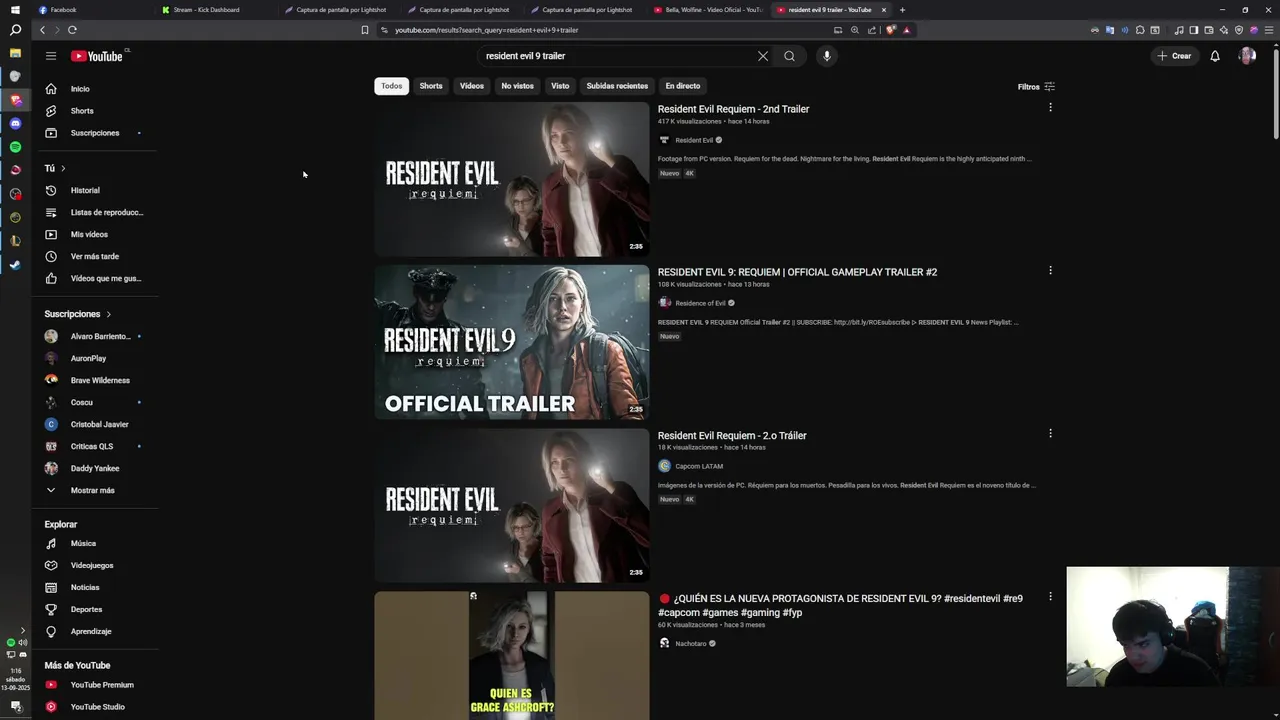Expand the Tú section chevron
1280x720 pixels.
pos(63,168)
